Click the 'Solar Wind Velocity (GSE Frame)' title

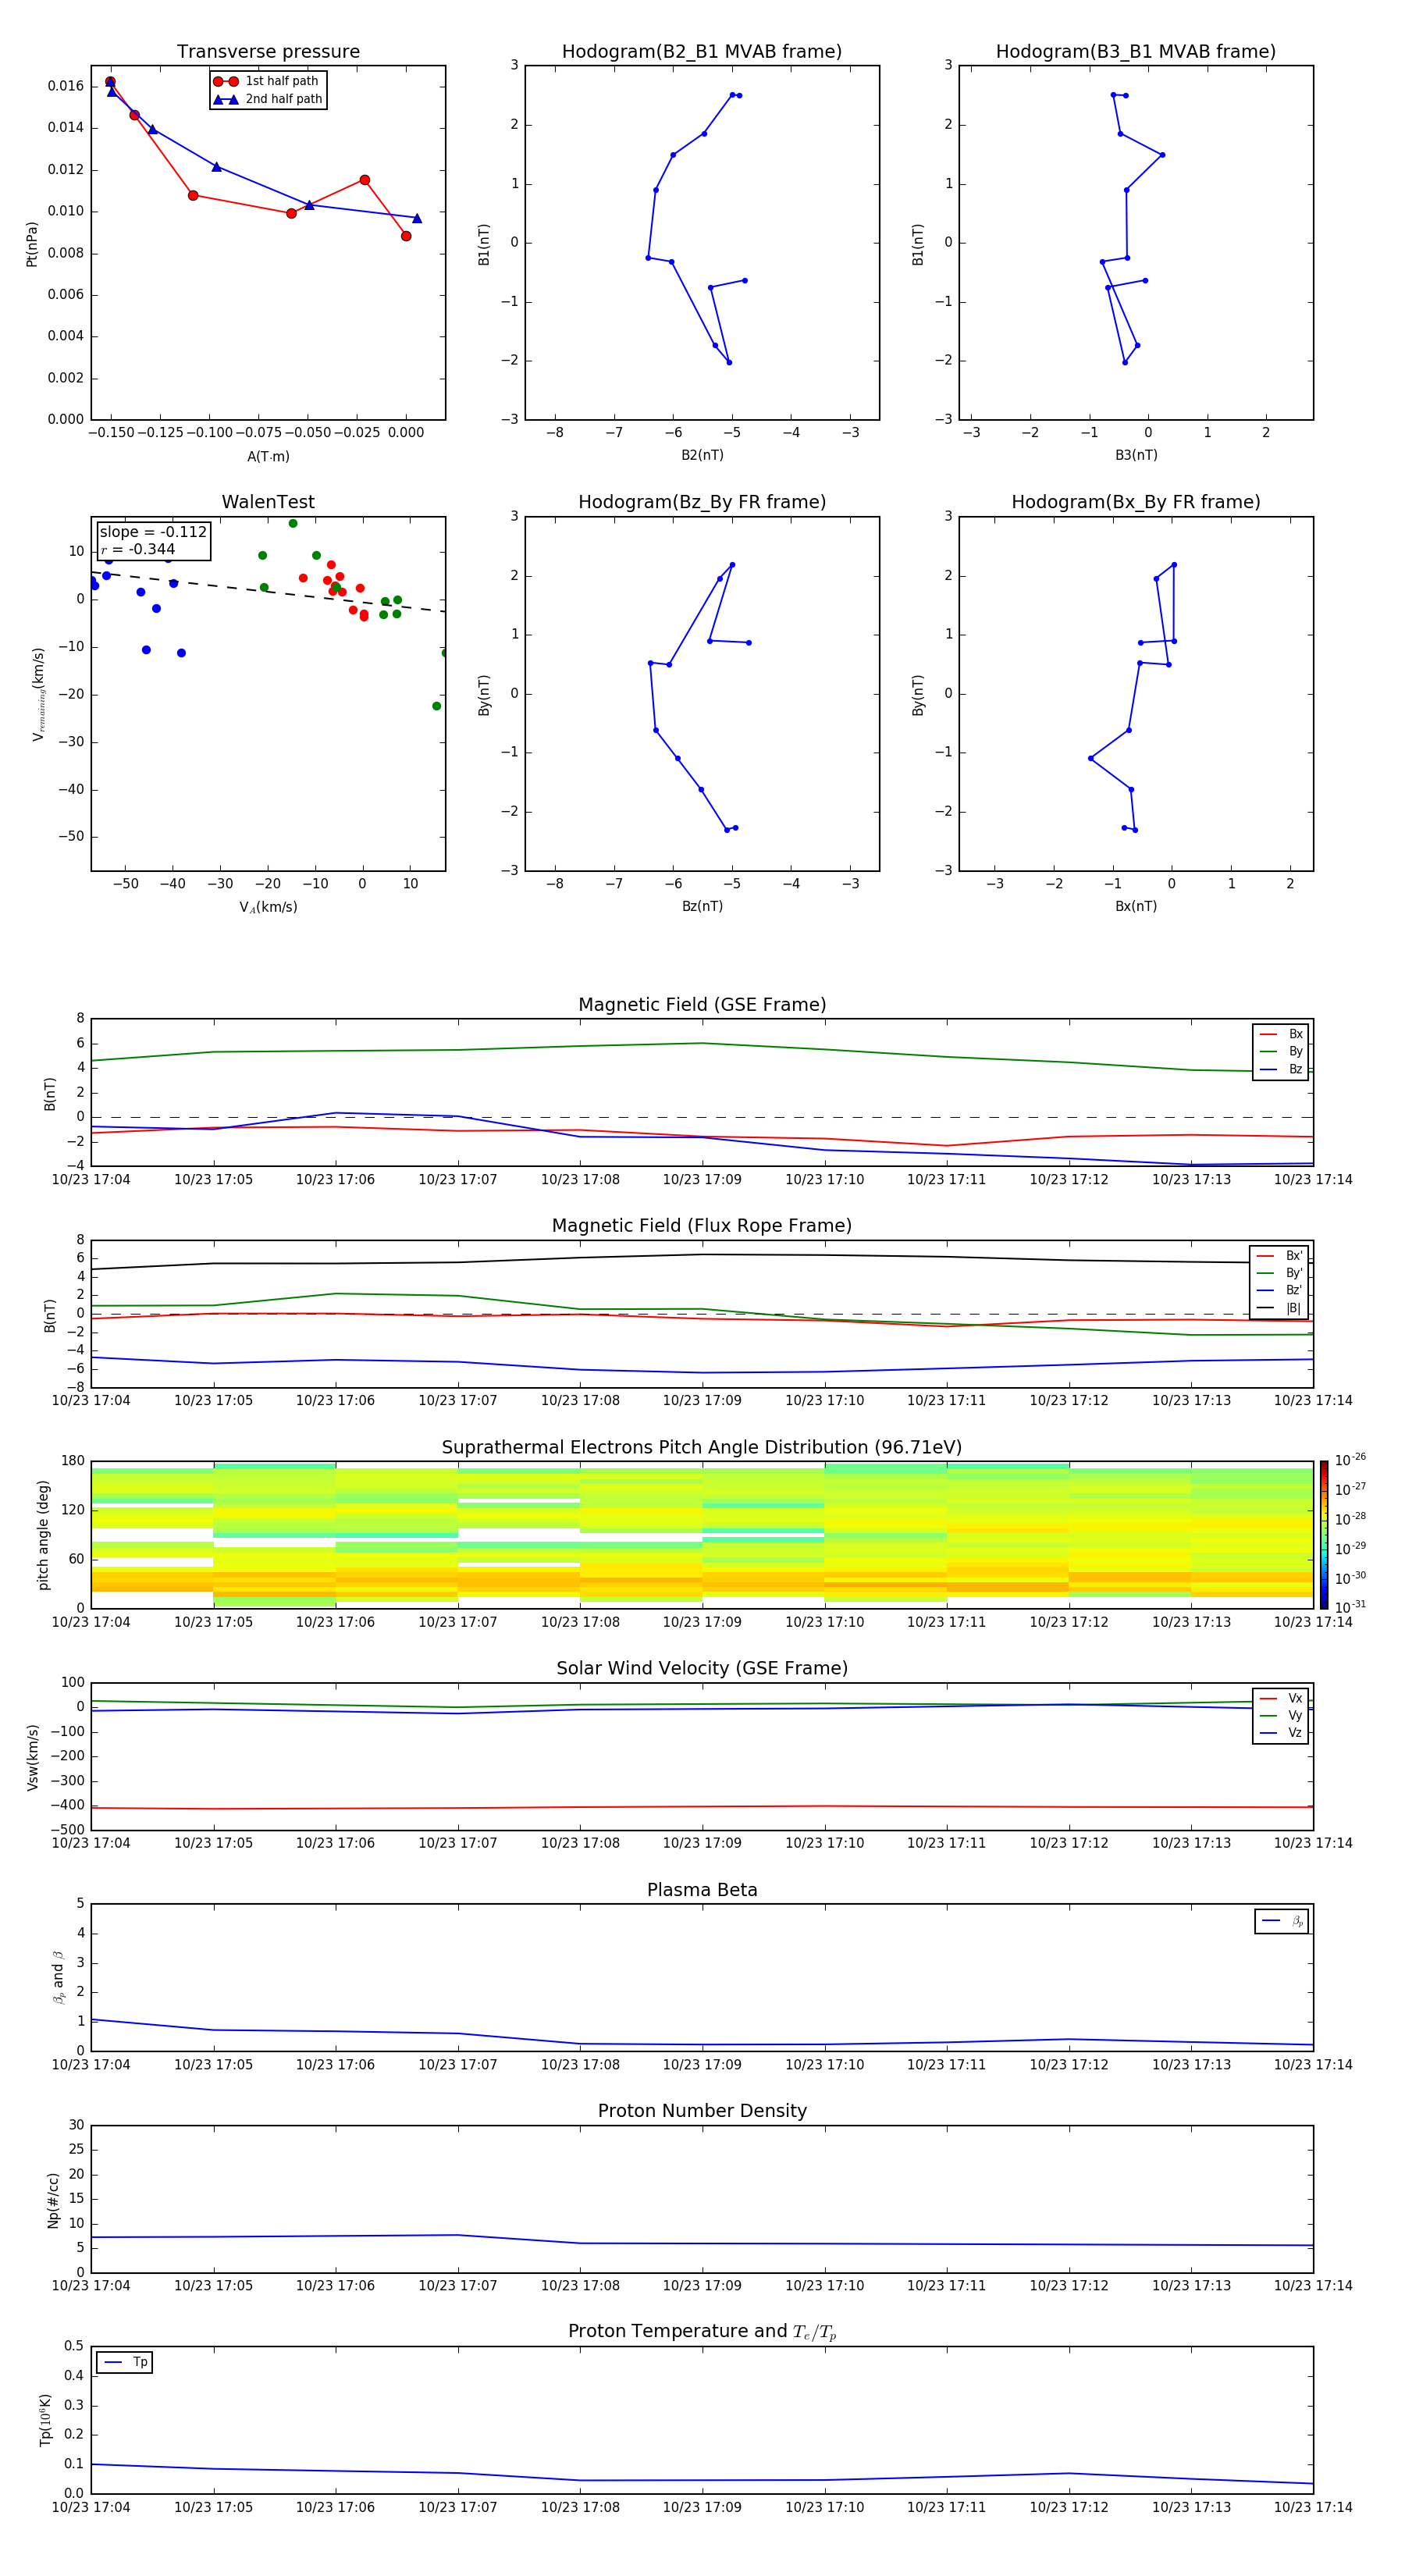coord(702,1669)
